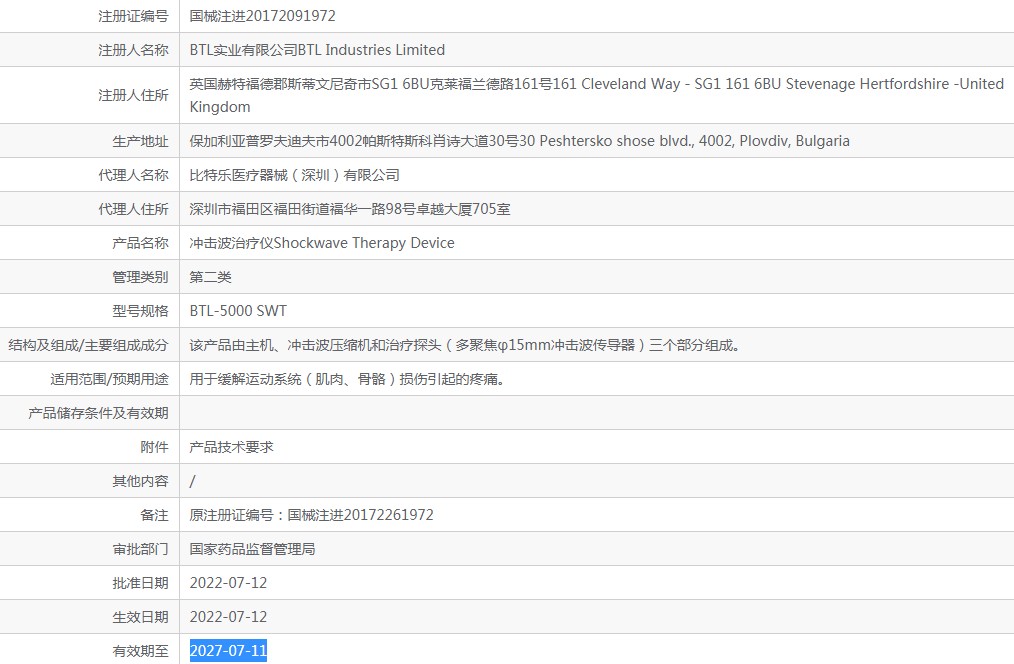Open the 产品技术要求 attachment

point(232,447)
